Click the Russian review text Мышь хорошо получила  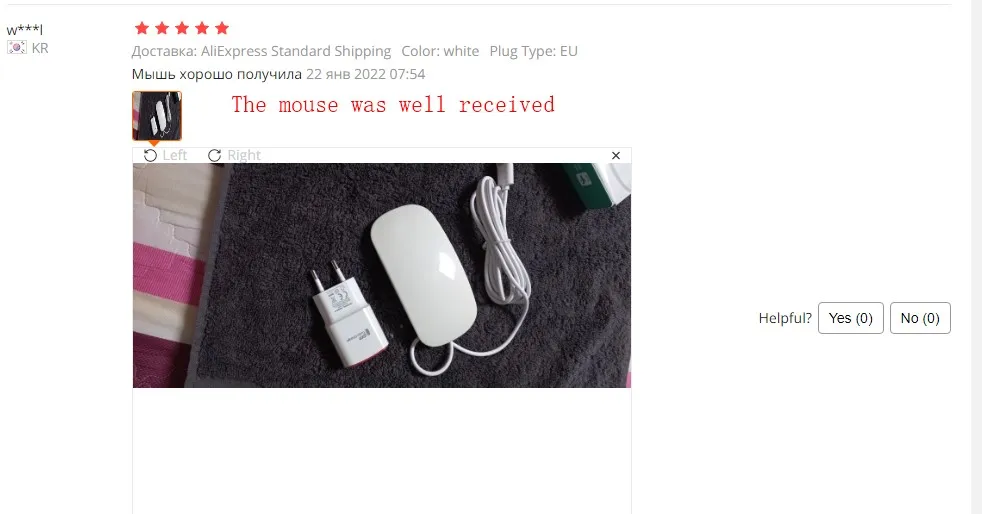pos(217,75)
